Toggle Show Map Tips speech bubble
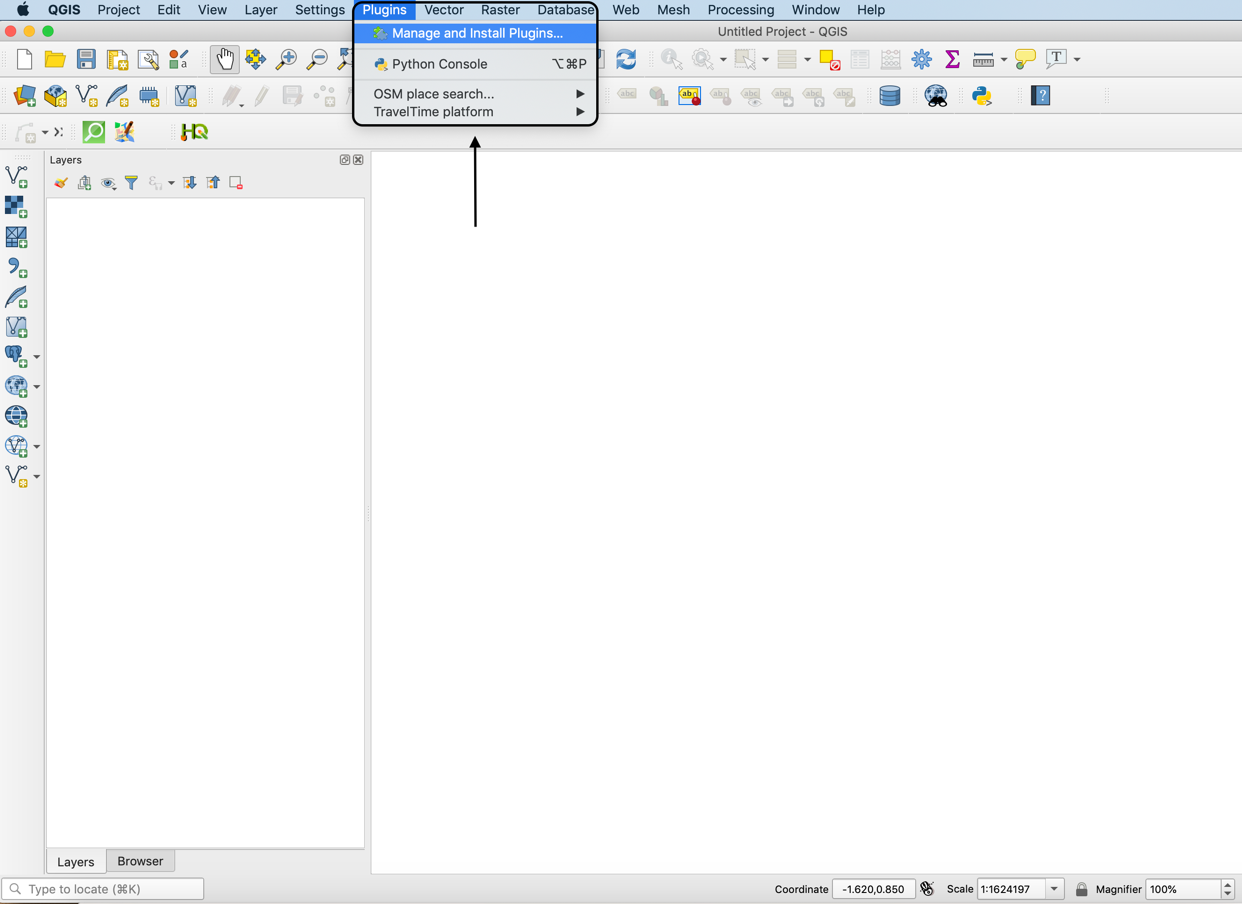The image size is (1242, 904). tap(1025, 60)
